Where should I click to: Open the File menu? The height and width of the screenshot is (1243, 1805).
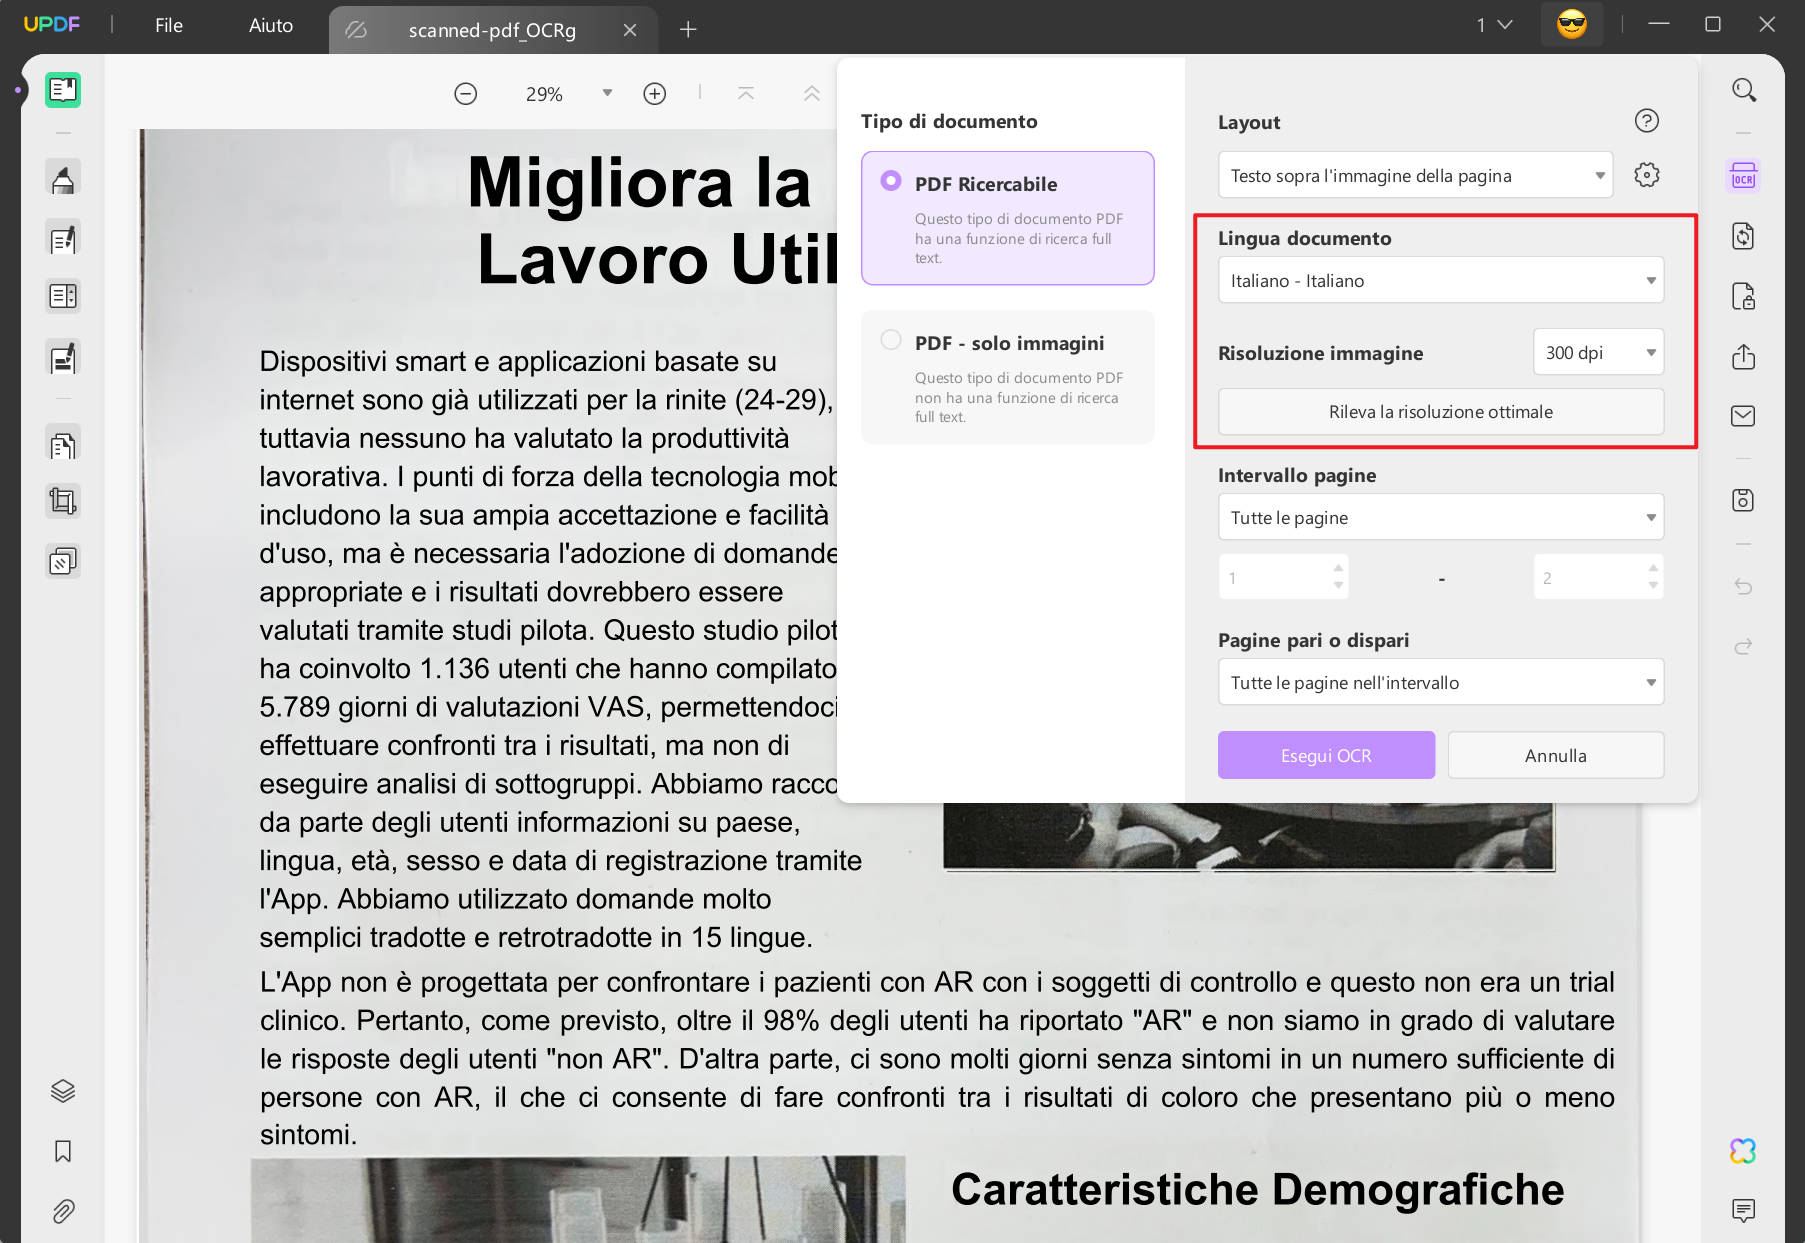tap(169, 25)
